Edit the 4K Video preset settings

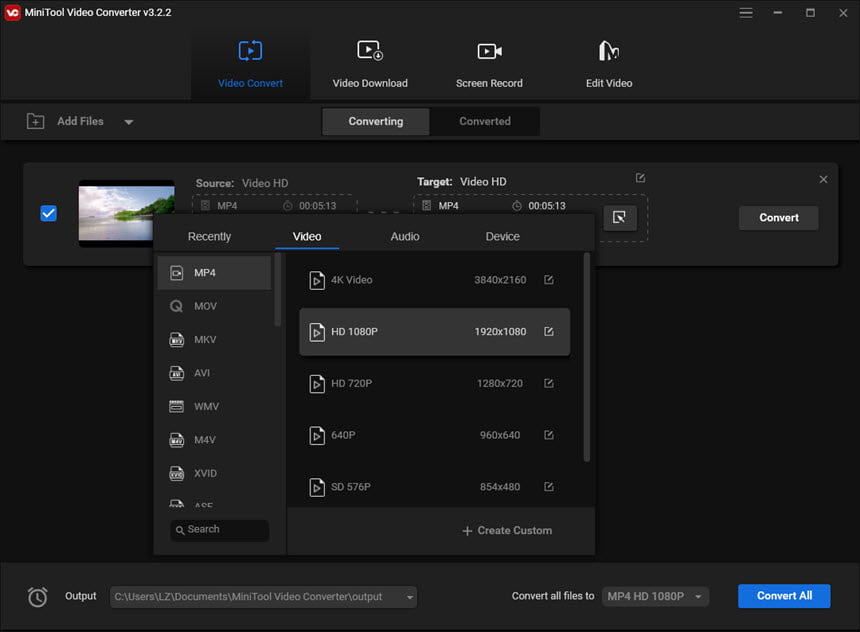tap(548, 280)
